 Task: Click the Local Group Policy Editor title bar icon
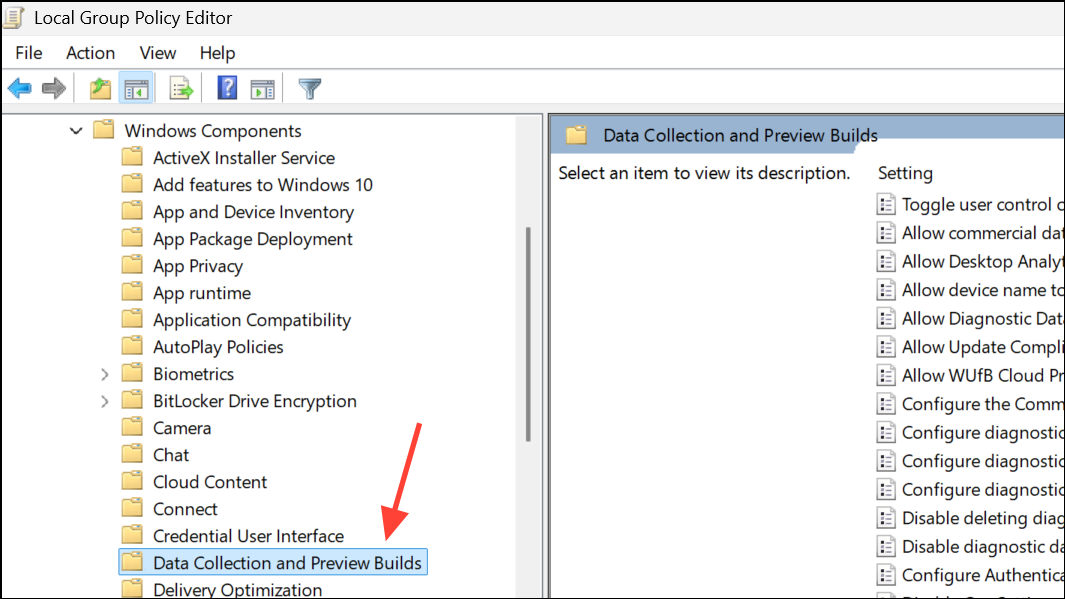point(13,16)
